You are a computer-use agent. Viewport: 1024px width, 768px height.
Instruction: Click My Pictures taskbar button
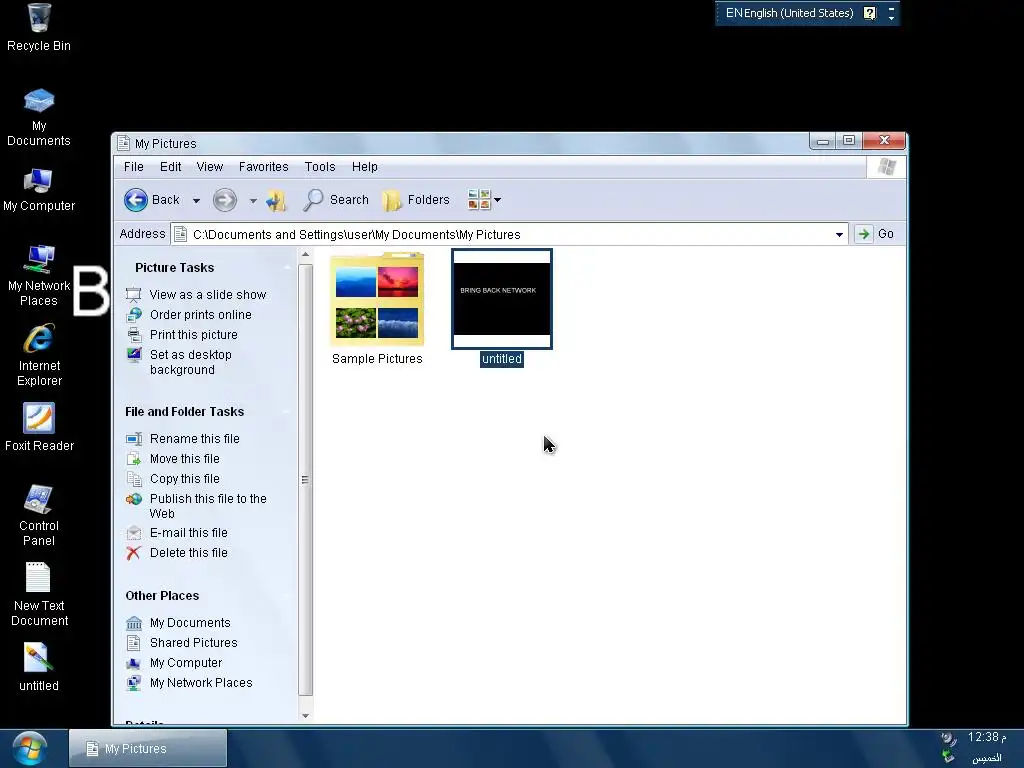click(148, 748)
